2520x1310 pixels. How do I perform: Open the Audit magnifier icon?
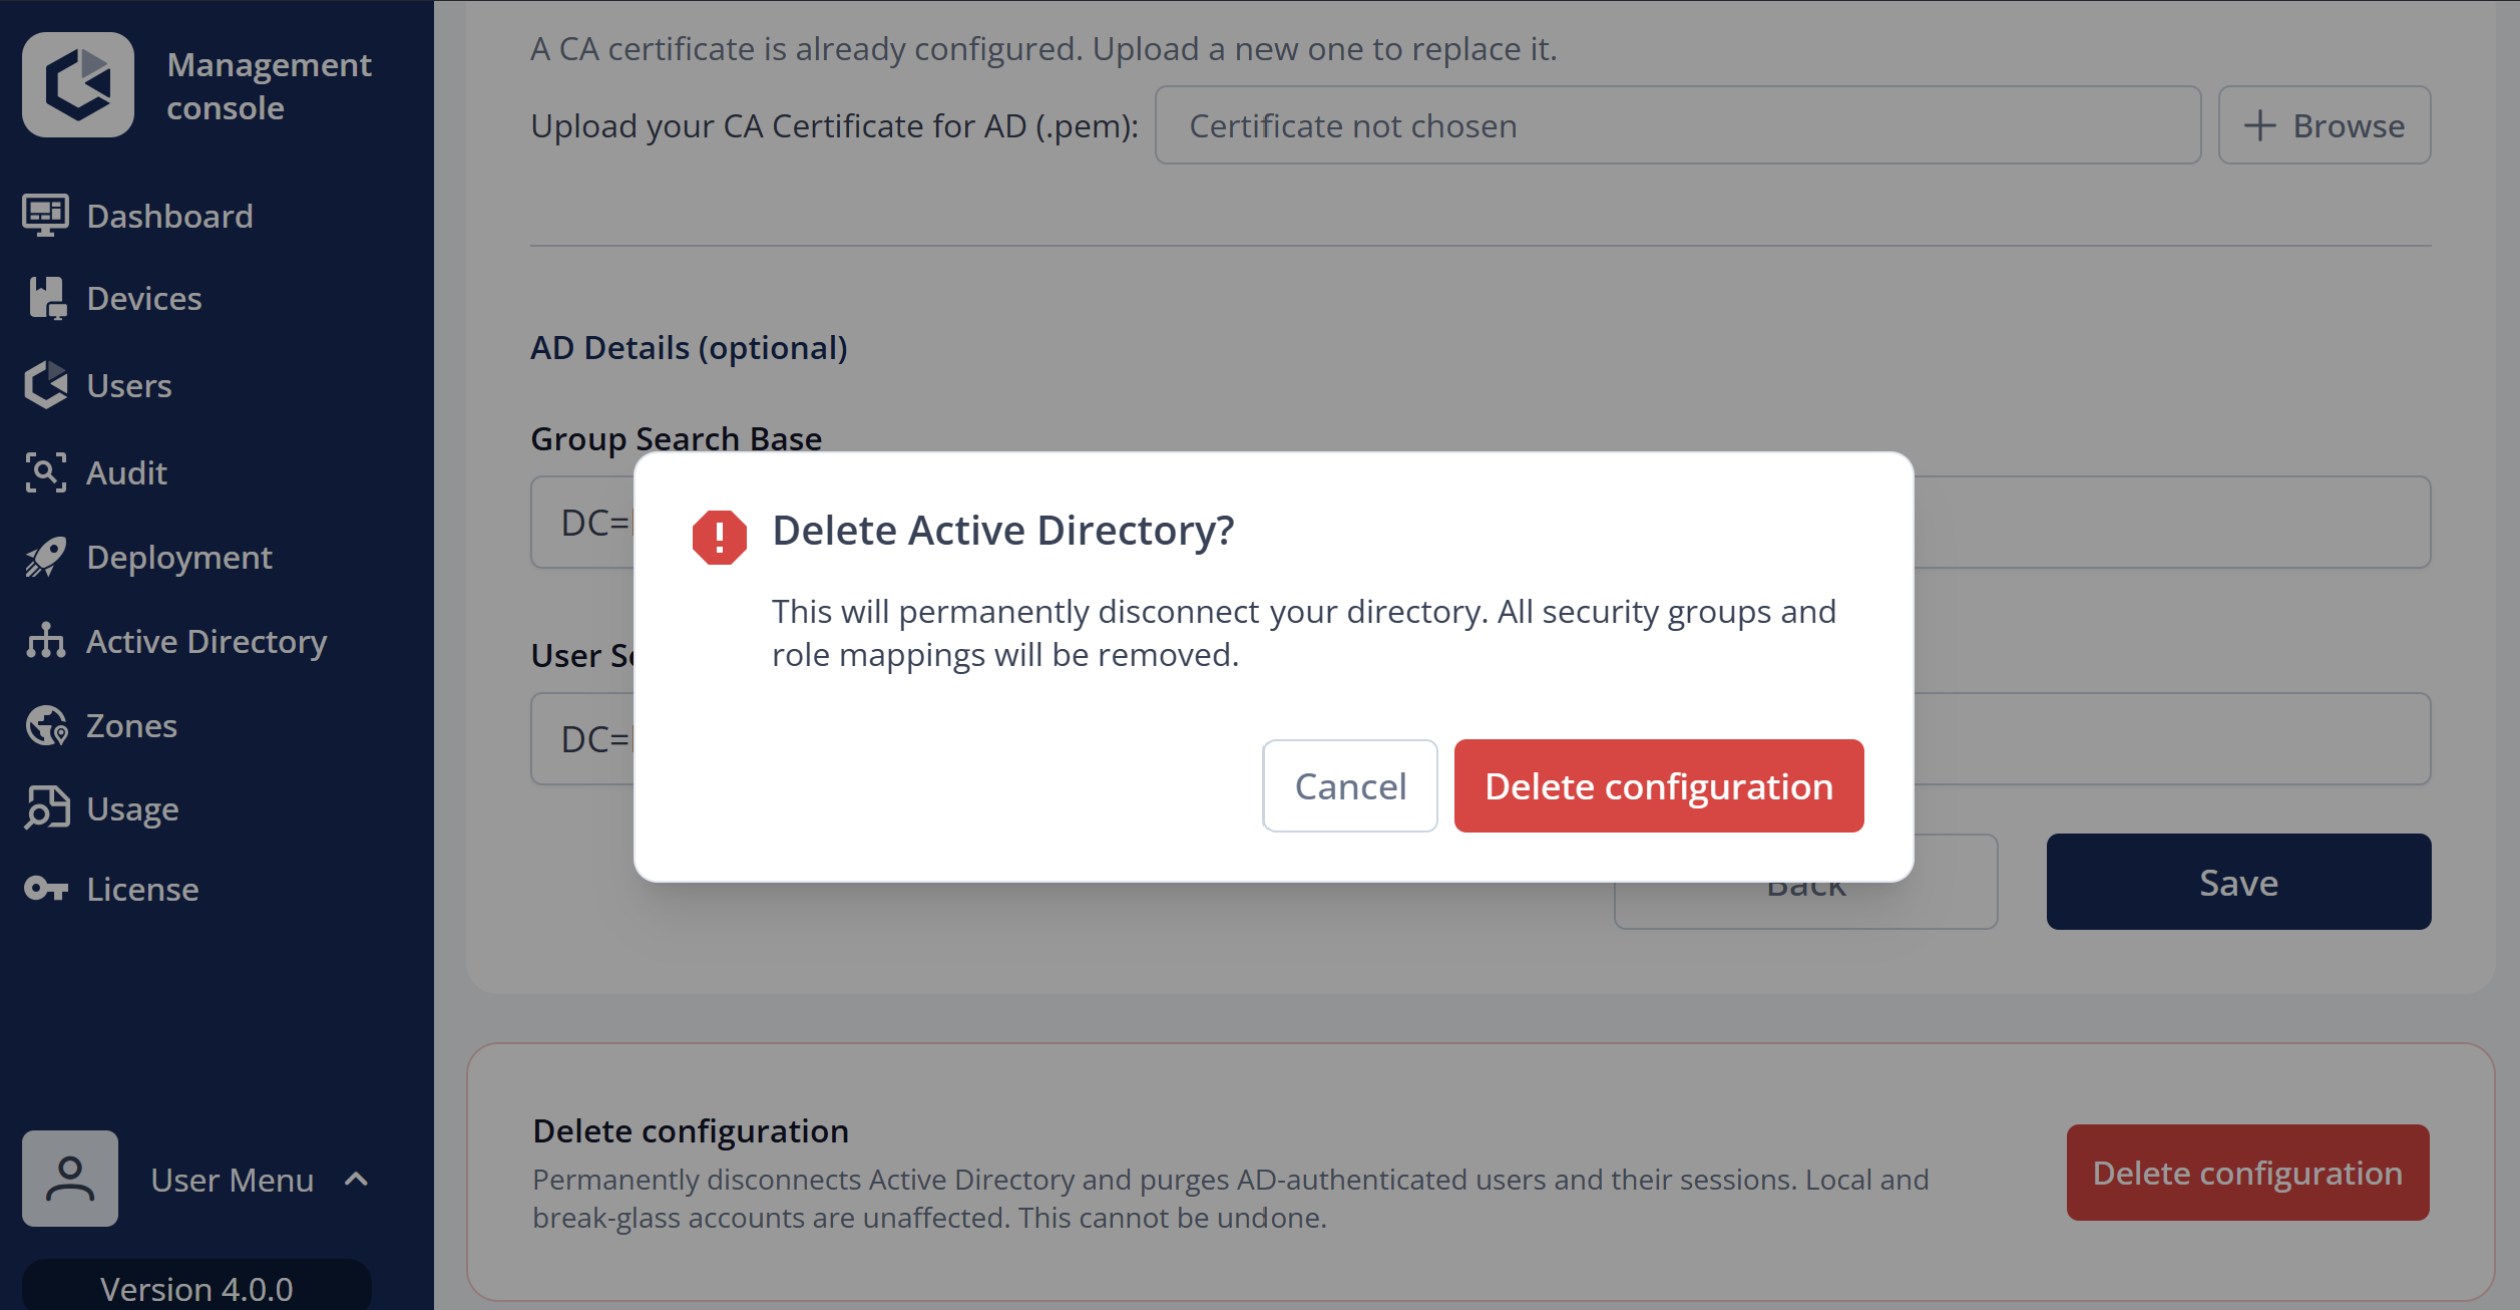point(46,472)
